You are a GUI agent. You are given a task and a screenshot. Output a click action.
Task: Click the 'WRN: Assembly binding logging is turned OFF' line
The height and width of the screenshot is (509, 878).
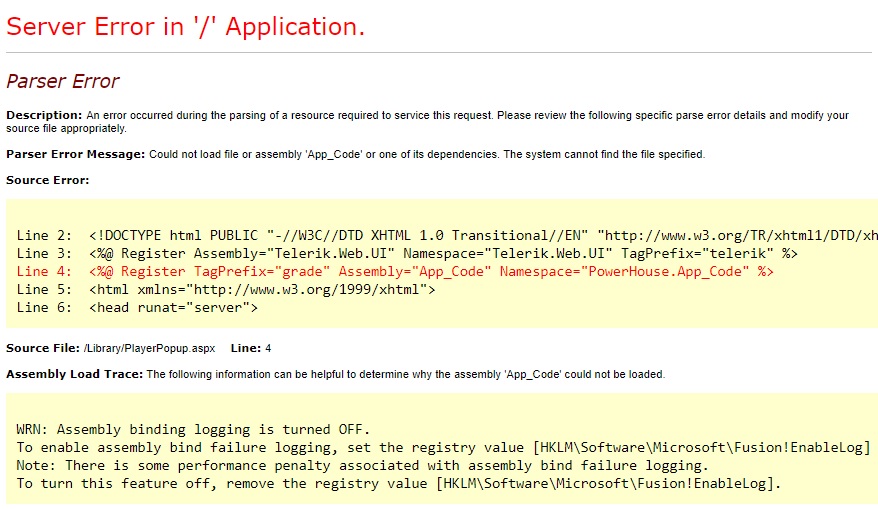pyautogui.click(x=193, y=430)
